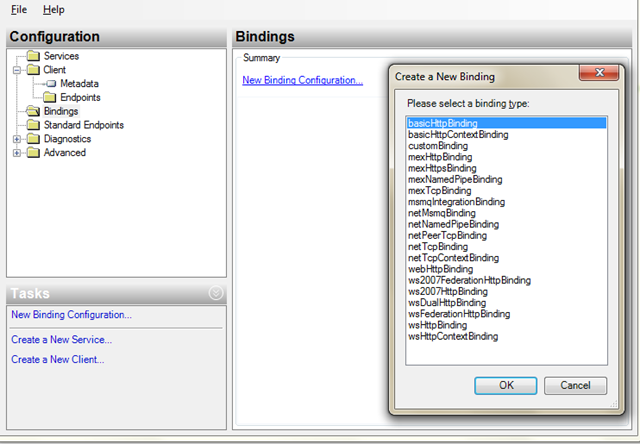This screenshot has width=640, height=444.
Task: Select Services in the configuration tree
Action: tap(61, 56)
